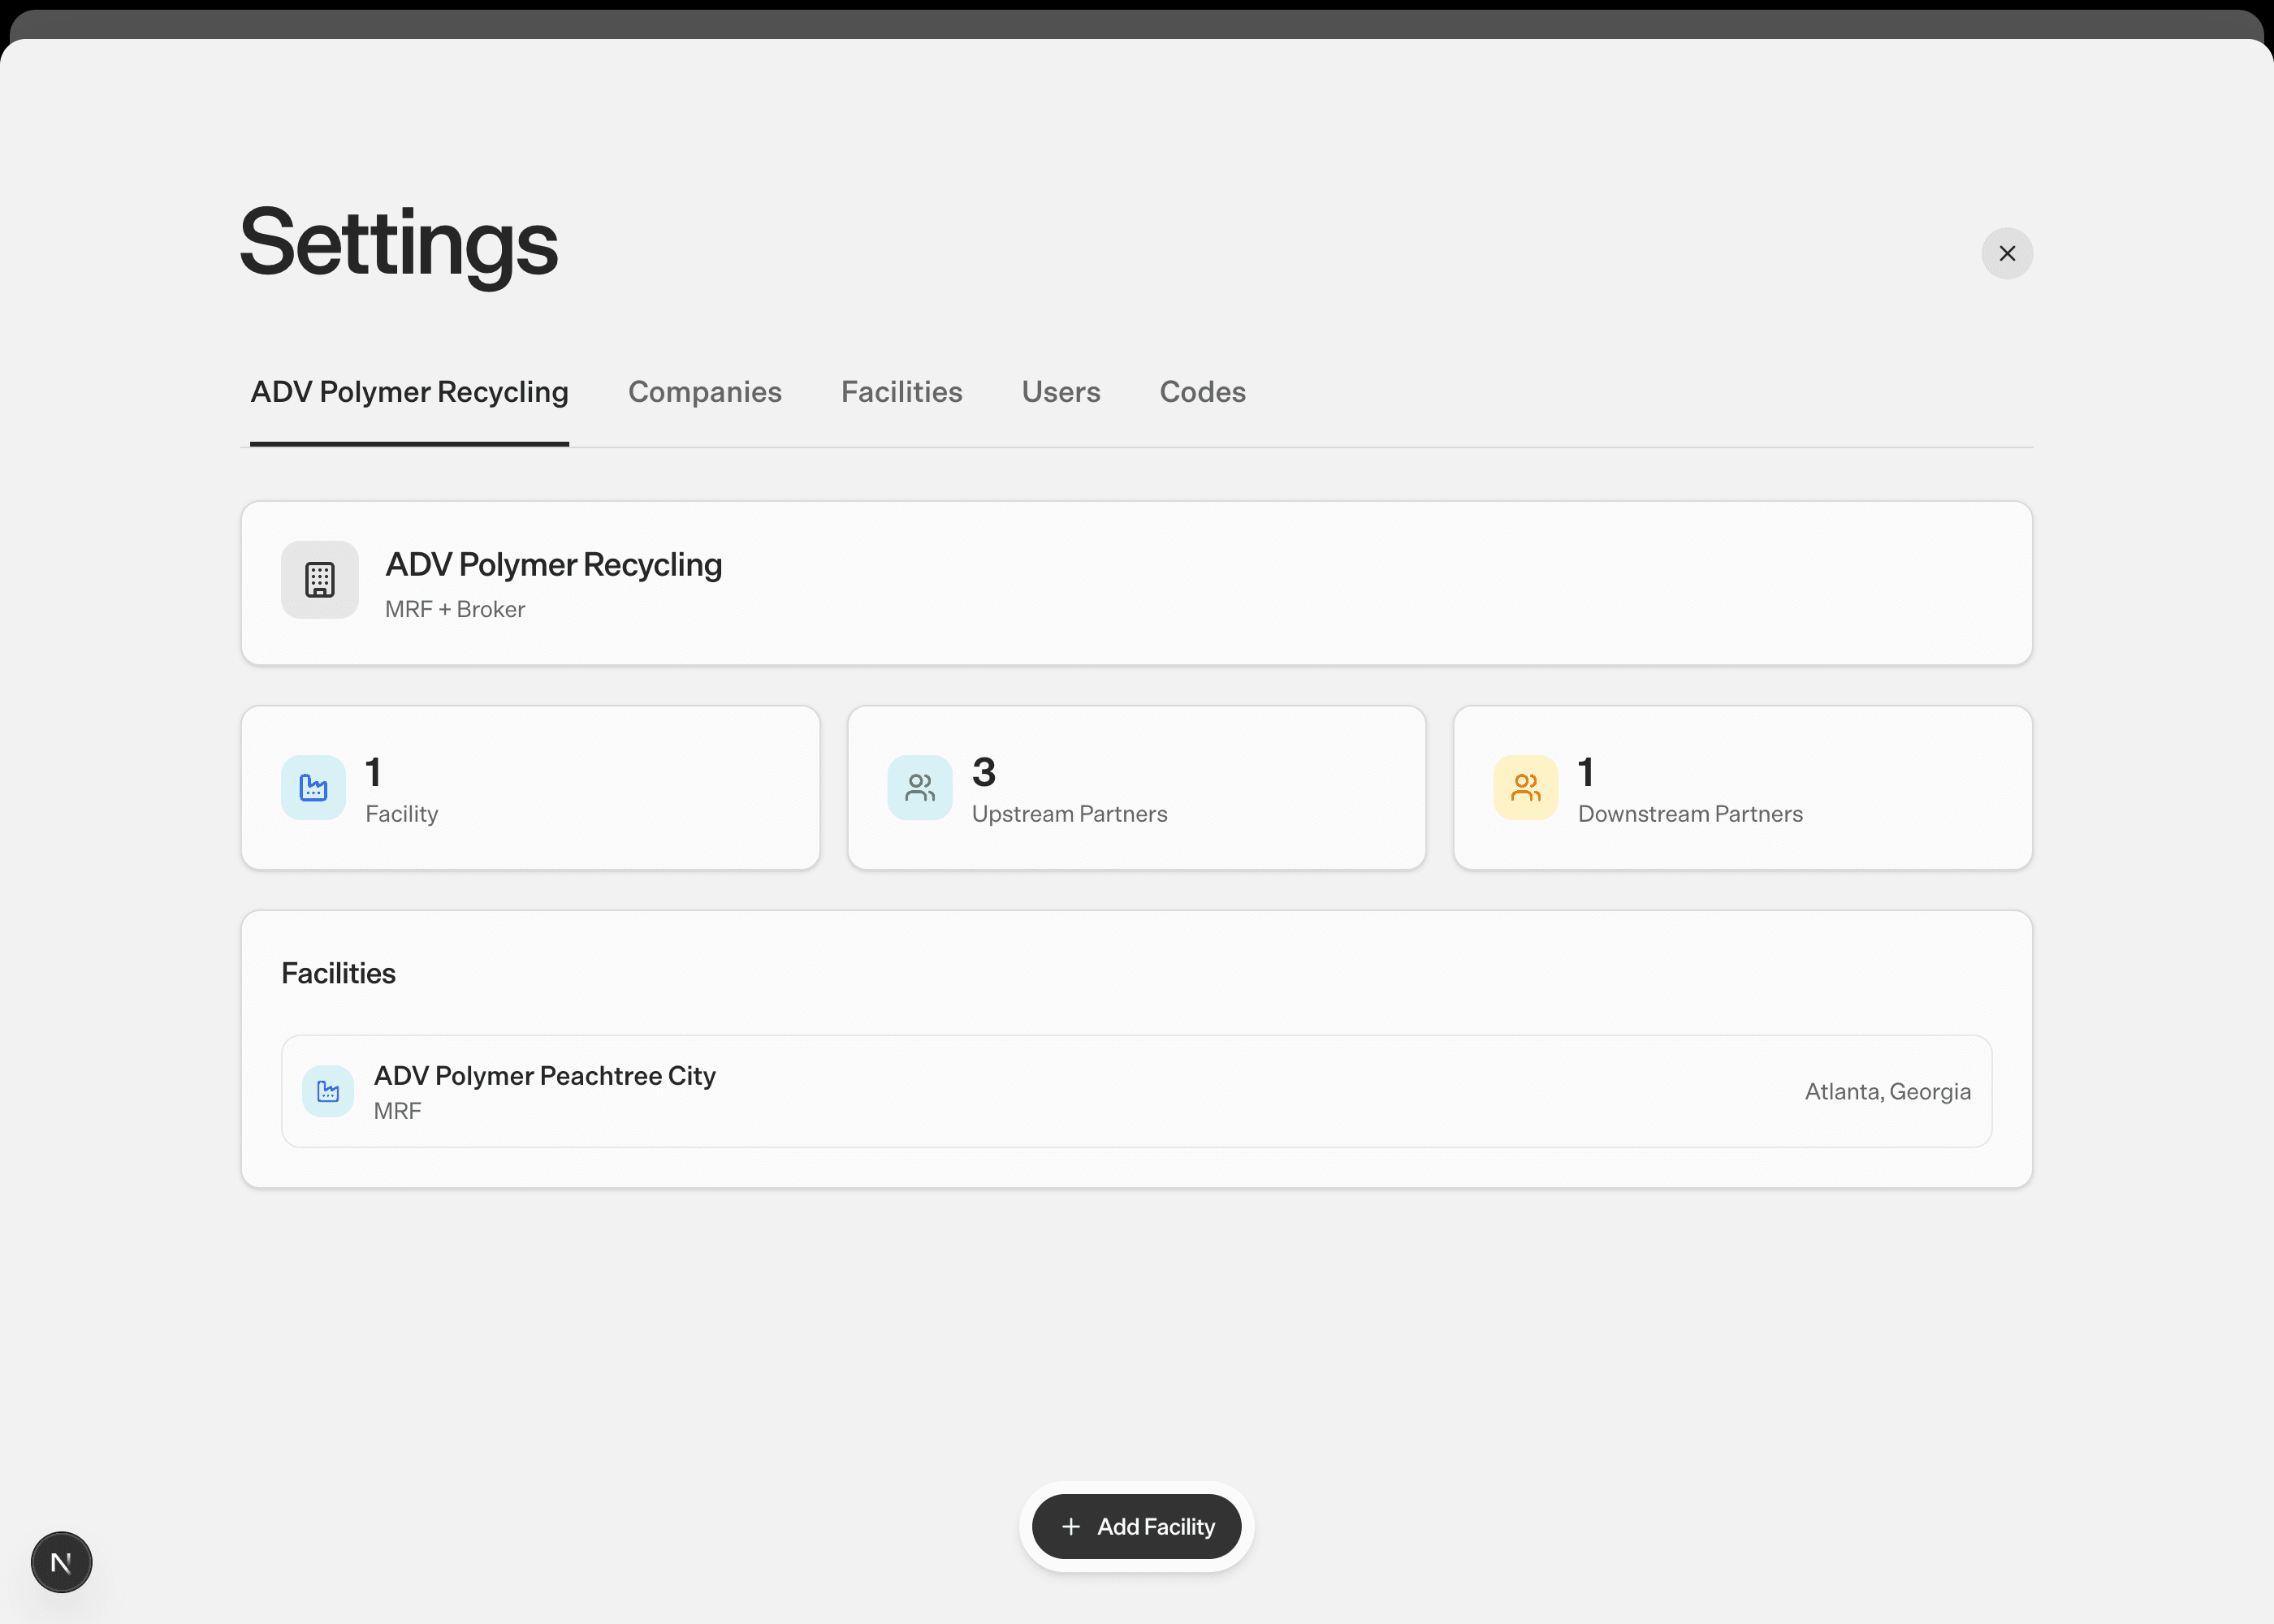Open the Facilities tab
Image resolution: width=2274 pixels, height=1624 pixels.
(x=901, y=392)
